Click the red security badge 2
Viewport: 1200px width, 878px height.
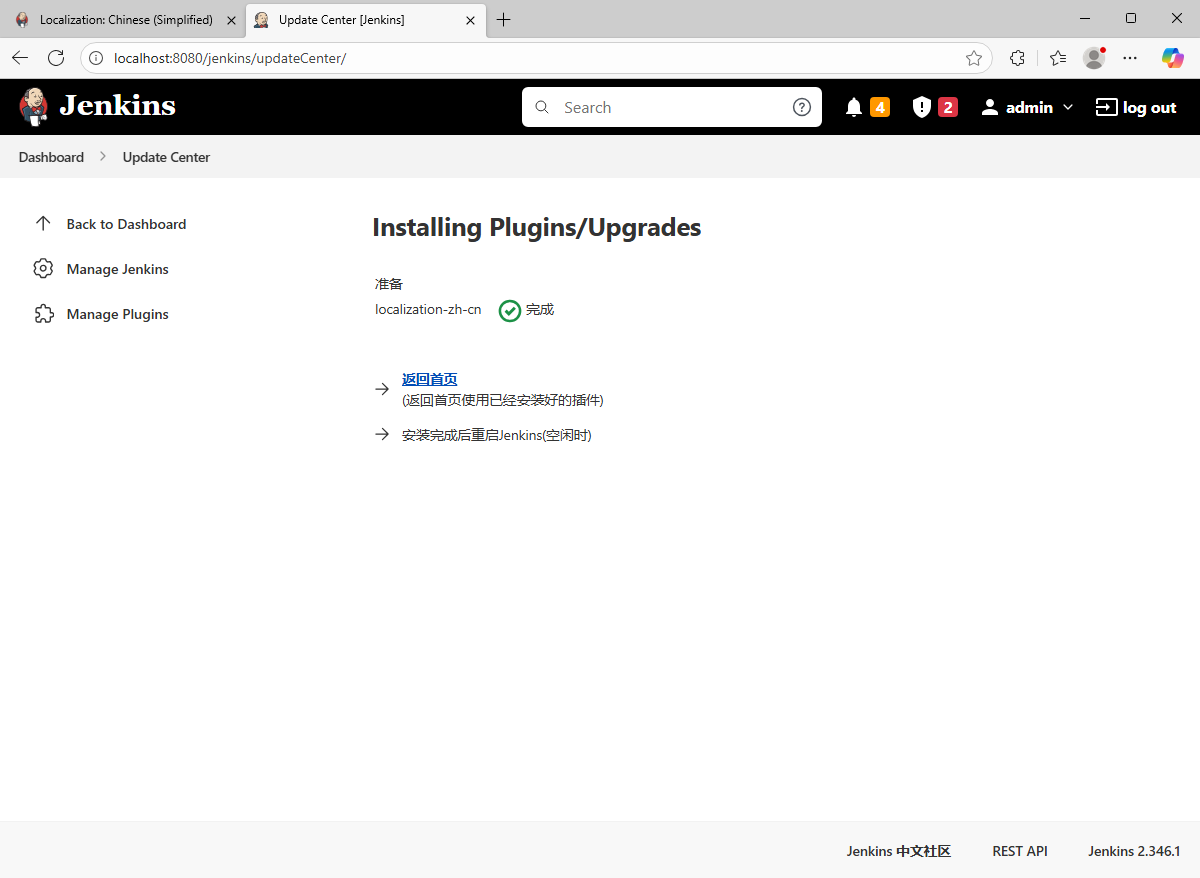pos(948,107)
